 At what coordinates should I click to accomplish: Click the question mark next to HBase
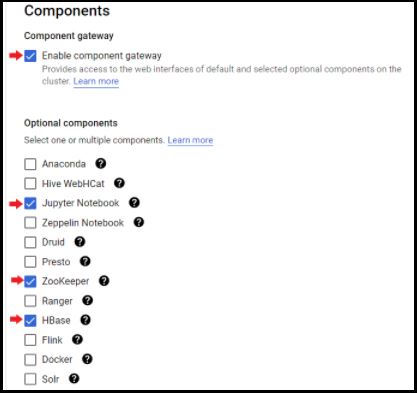pos(85,320)
